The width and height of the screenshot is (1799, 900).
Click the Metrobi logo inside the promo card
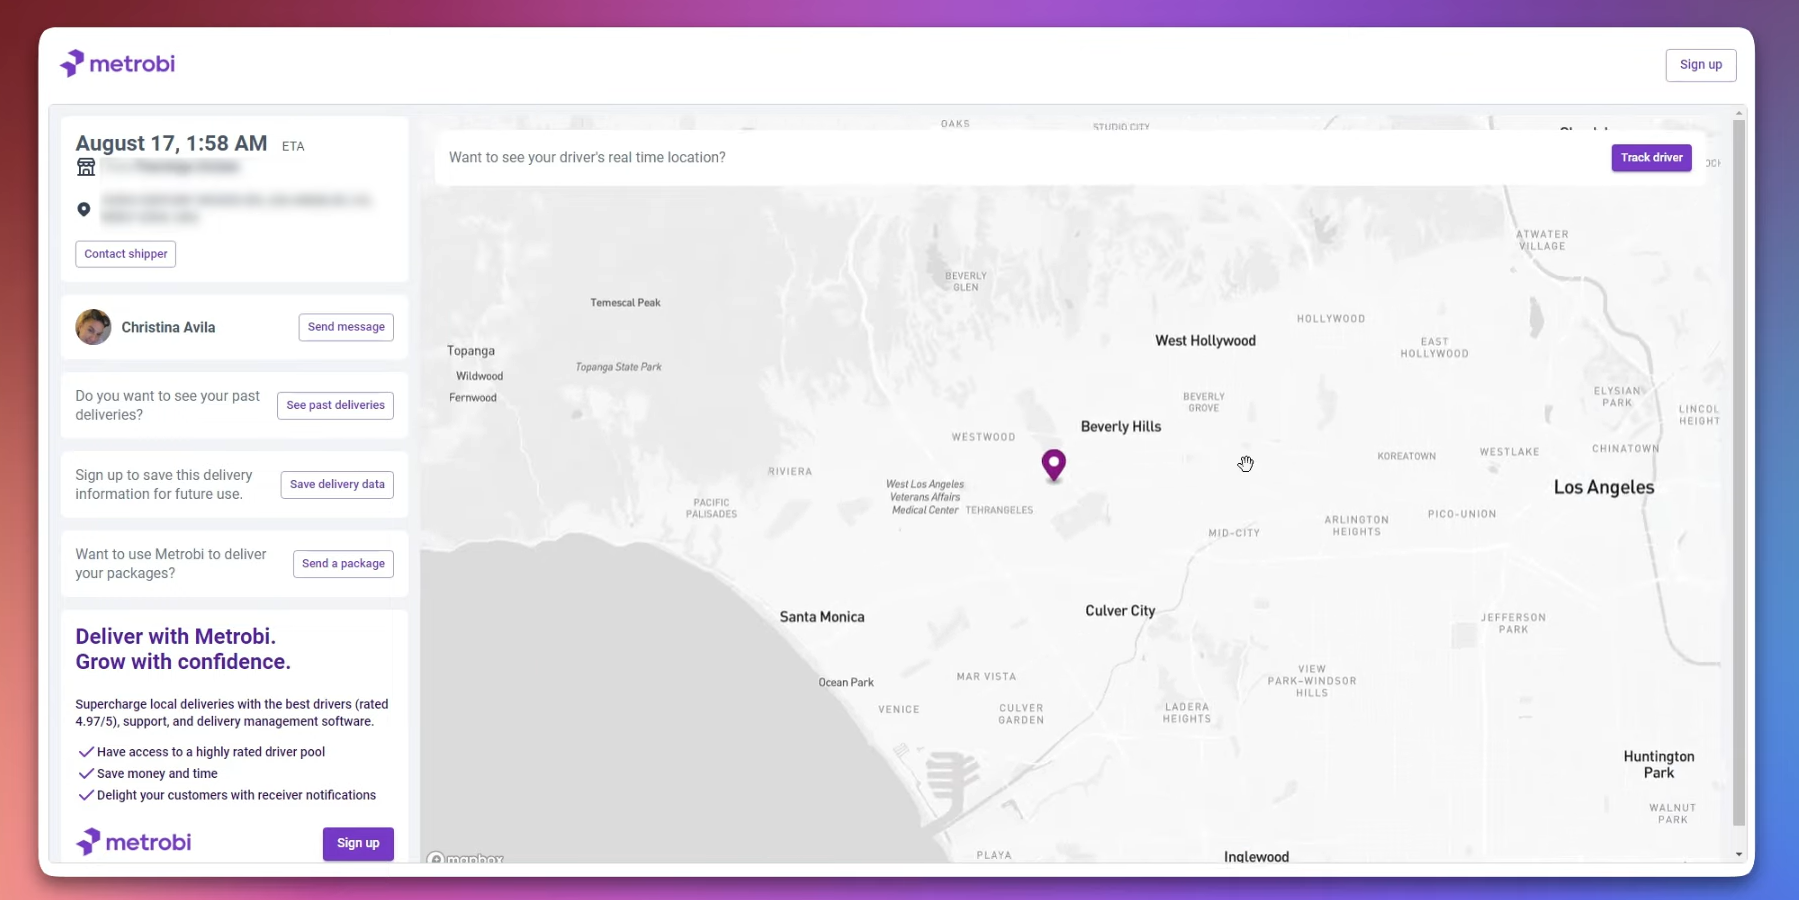point(133,841)
